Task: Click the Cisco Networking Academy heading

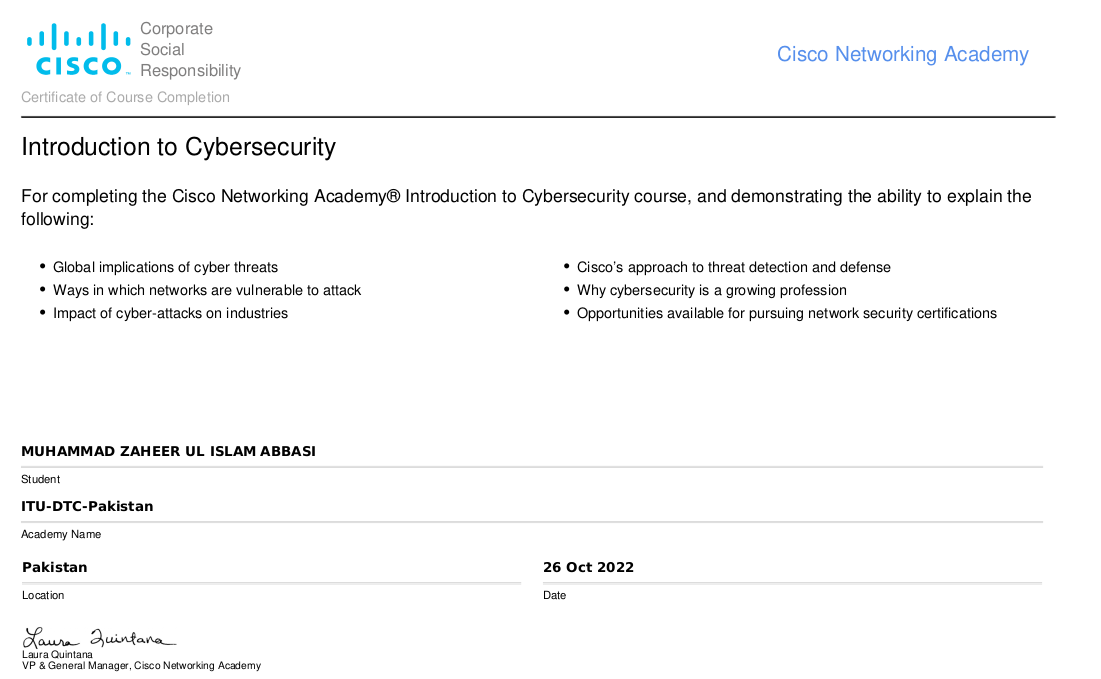Action: coord(902,54)
